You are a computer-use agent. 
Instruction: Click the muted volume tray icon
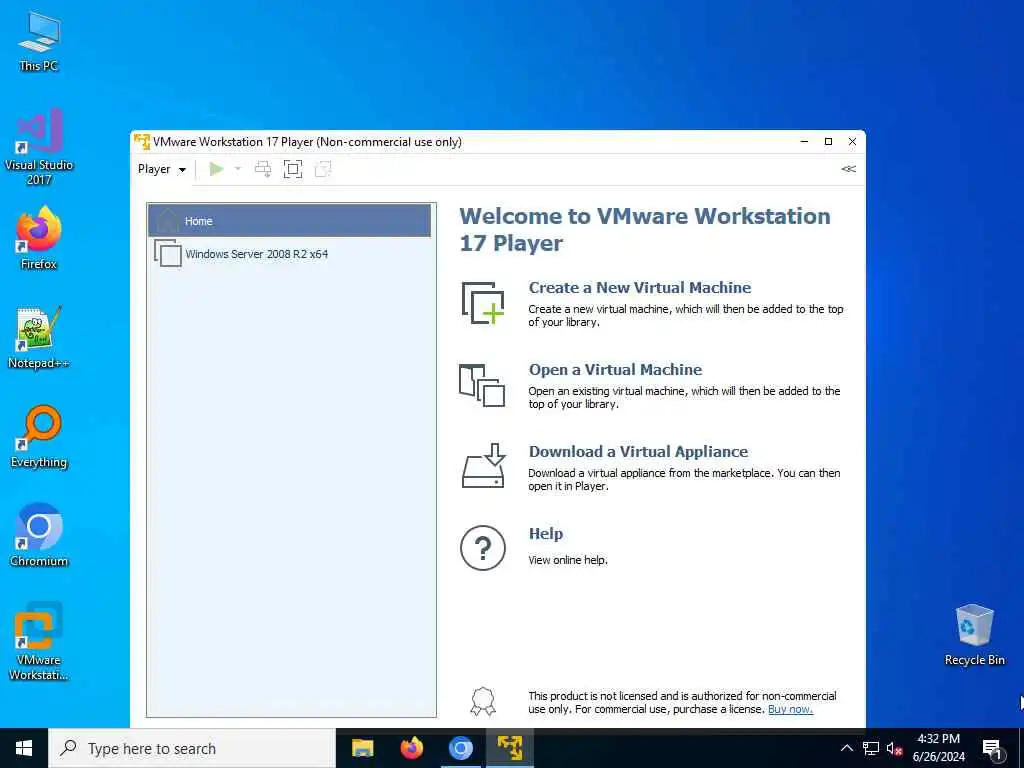pos(894,748)
